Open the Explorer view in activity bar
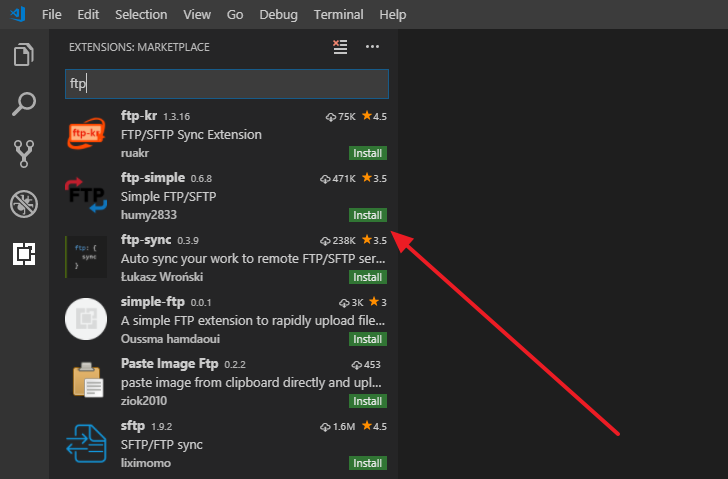Screen dimensions: 728x479 [24, 54]
